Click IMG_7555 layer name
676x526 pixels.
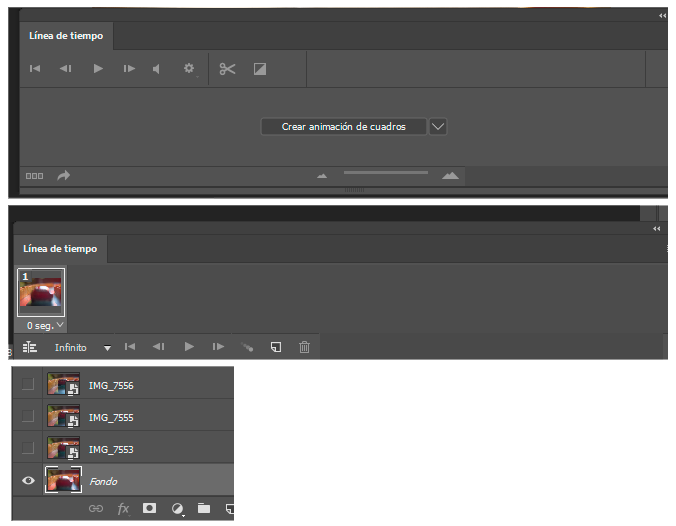(x=111, y=417)
